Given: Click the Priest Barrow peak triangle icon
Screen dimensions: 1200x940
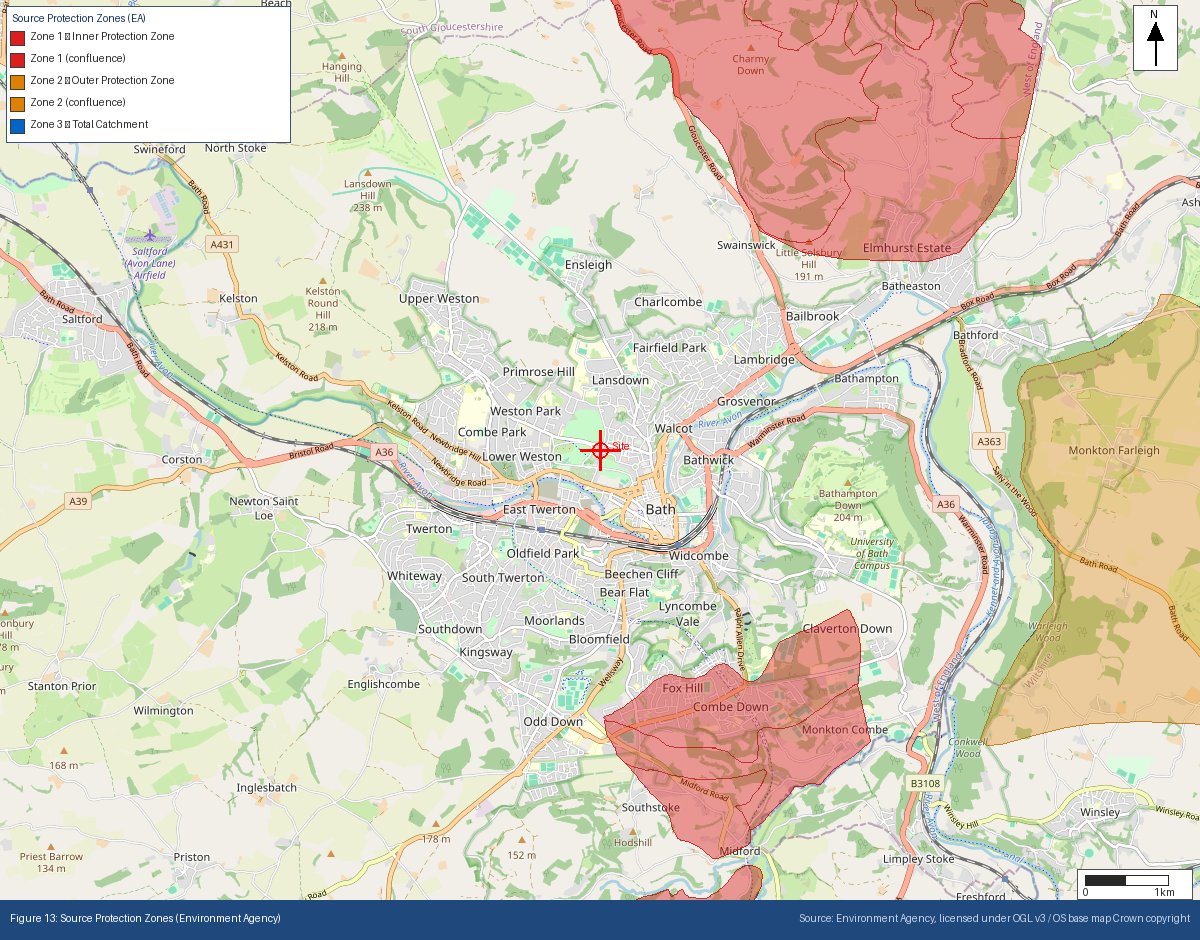Looking at the screenshot, I should pyautogui.click(x=50, y=845).
